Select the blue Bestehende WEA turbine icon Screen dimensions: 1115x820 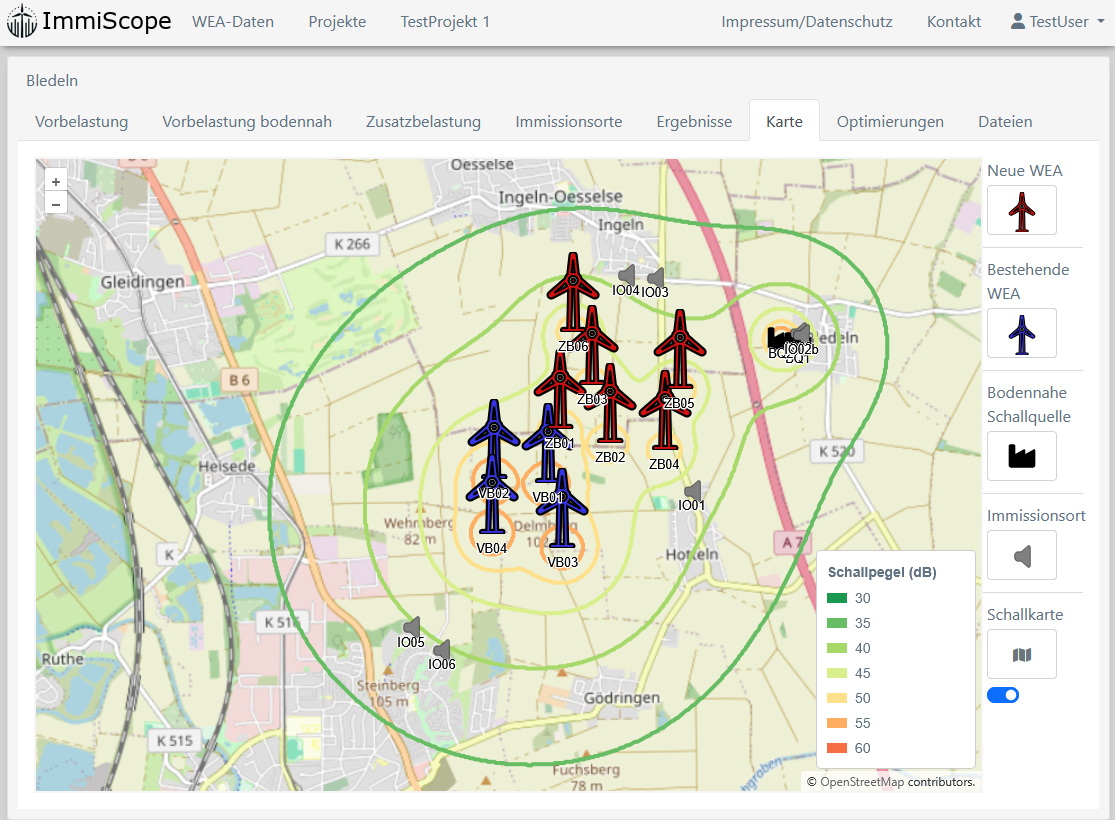pos(1021,333)
